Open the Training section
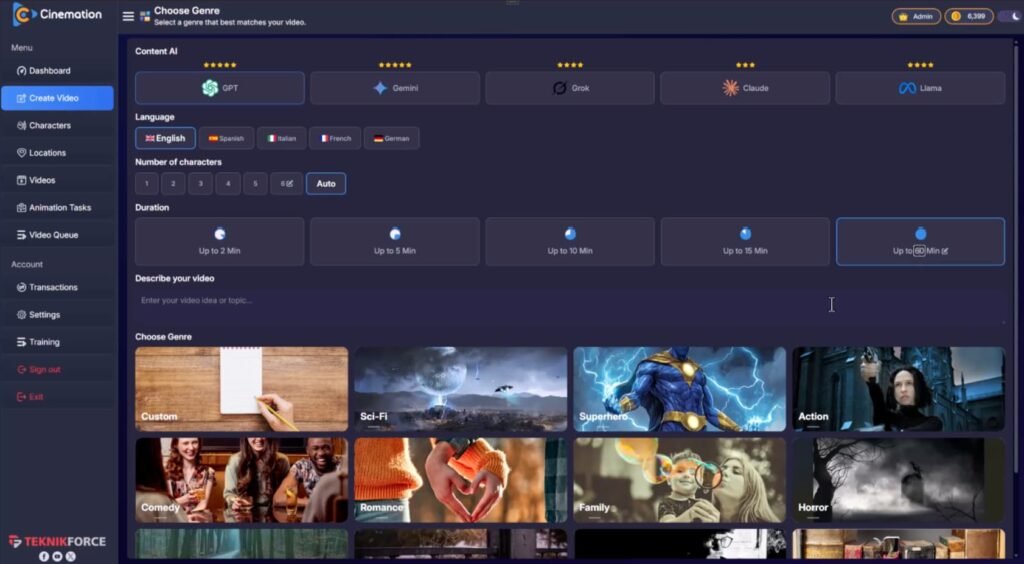This screenshot has height=564, width=1024. (x=57, y=342)
